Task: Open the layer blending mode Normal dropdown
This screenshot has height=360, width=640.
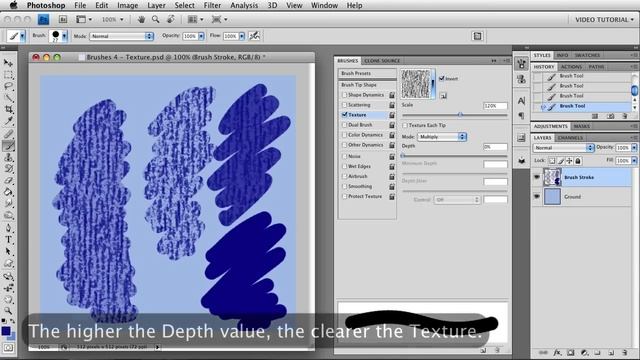Action: coord(563,148)
